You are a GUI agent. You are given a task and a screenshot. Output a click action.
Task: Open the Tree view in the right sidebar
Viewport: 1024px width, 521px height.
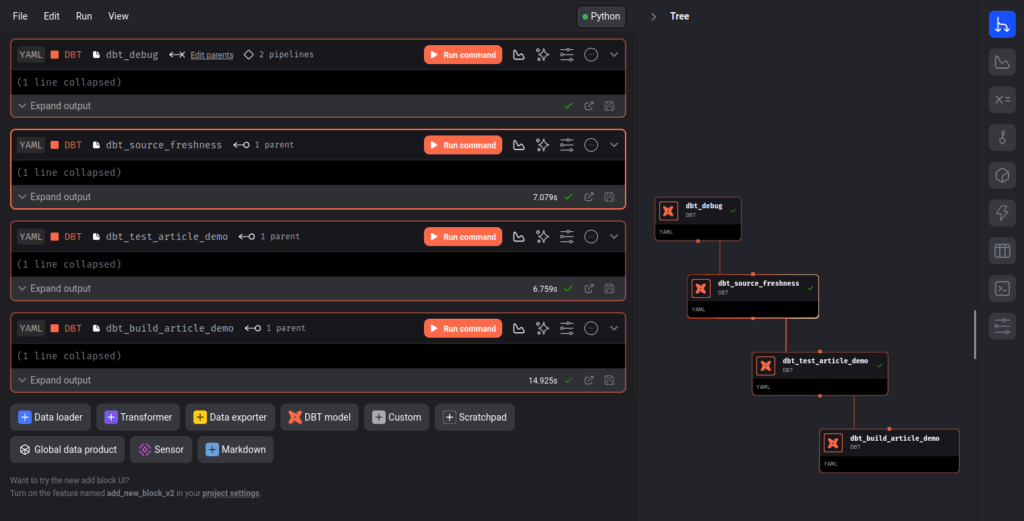click(1001, 25)
